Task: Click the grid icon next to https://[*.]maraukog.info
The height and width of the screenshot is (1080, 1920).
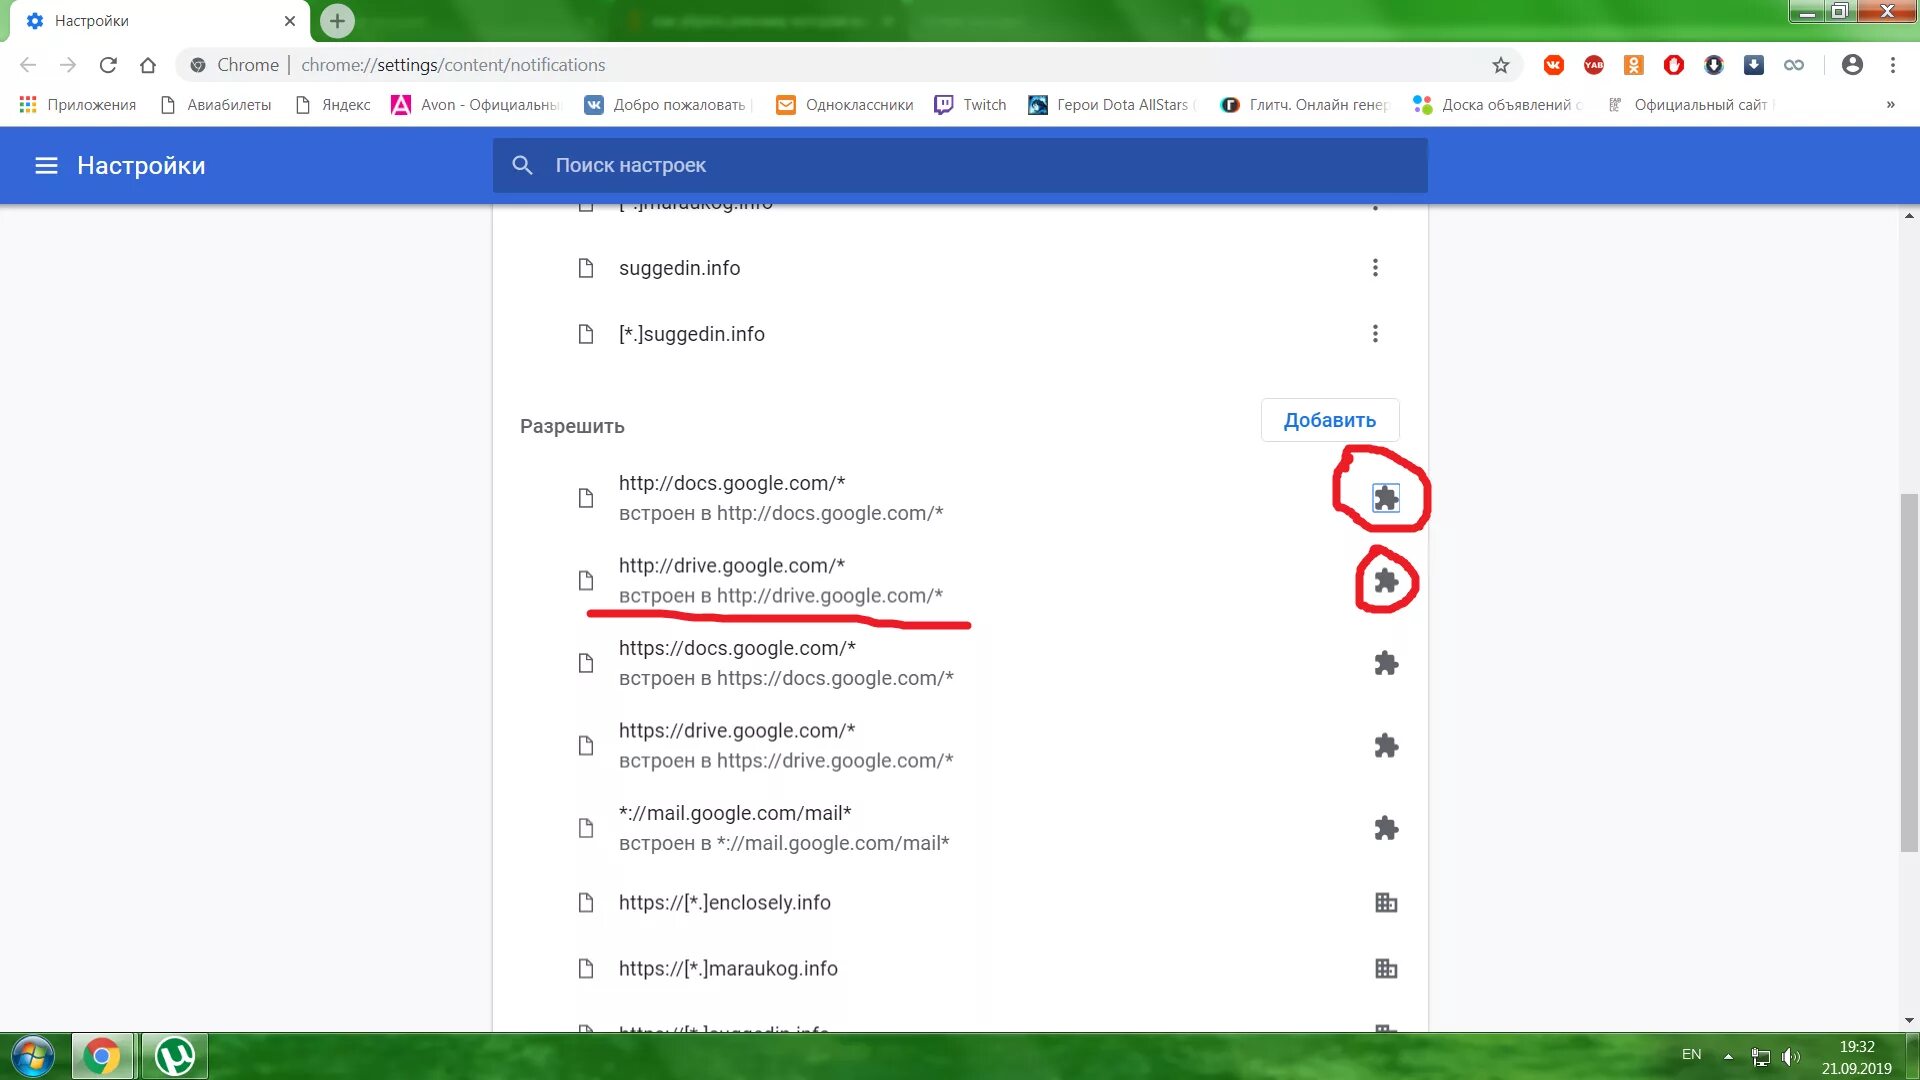Action: (x=1385, y=968)
